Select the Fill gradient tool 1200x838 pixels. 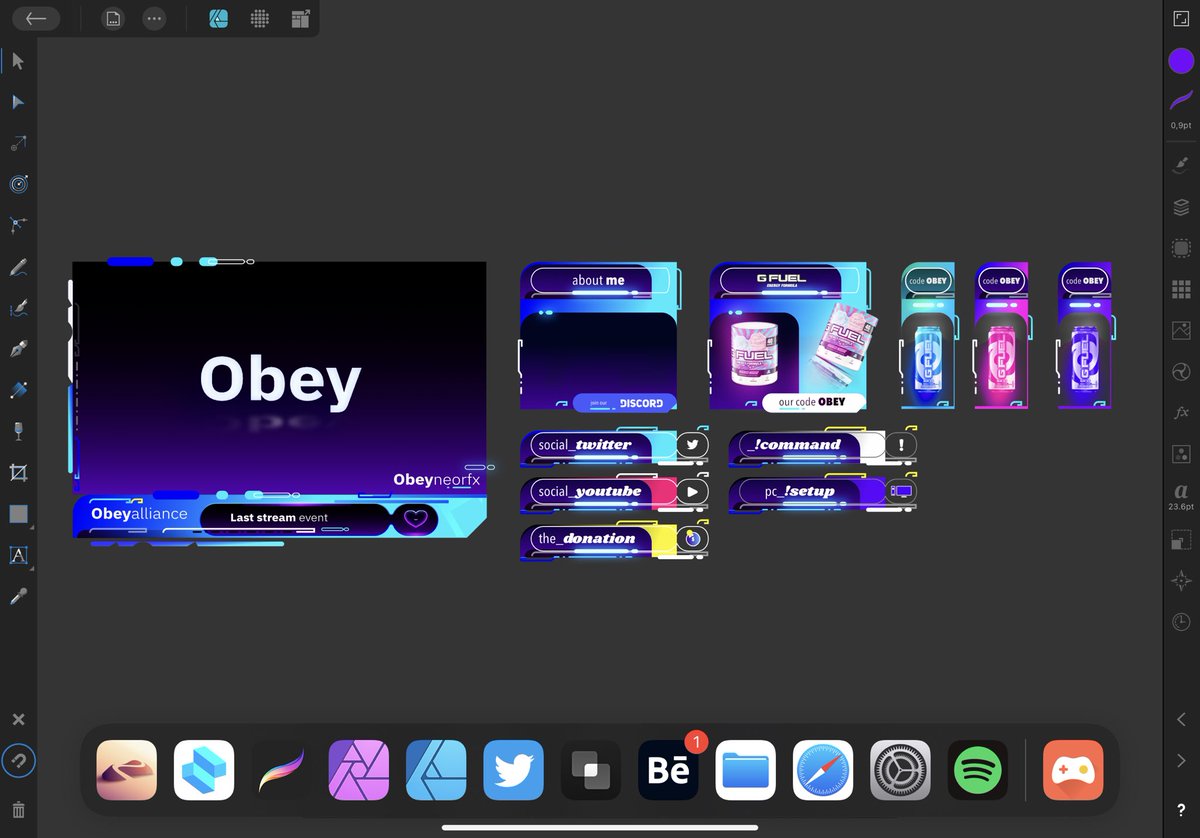click(x=18, y=390)
